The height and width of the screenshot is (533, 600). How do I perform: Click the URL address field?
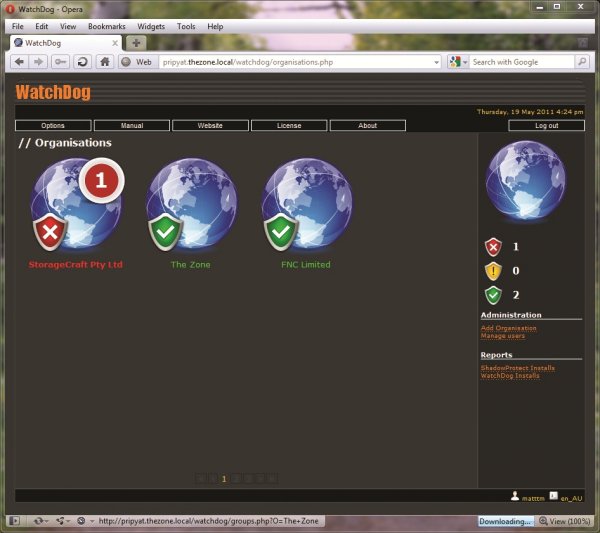pos(300,62)
